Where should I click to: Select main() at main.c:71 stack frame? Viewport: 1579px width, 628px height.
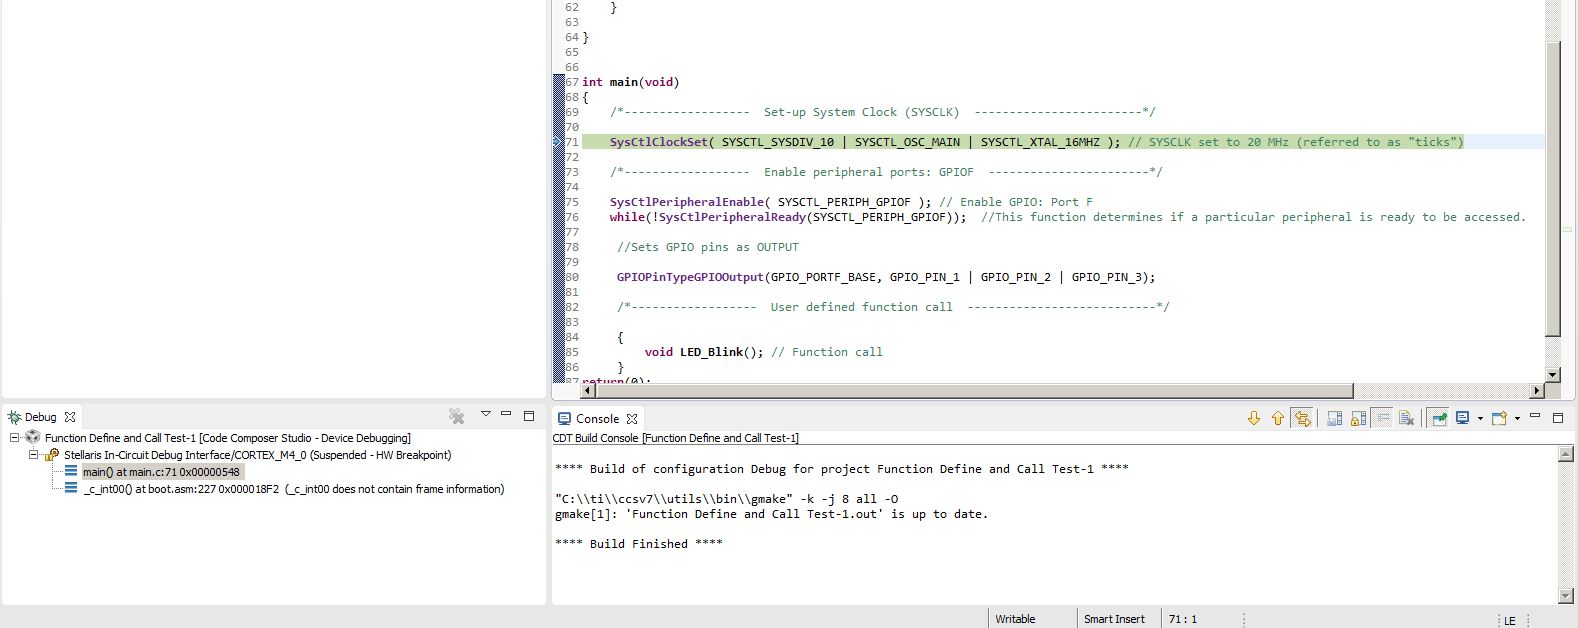tap(161, 472)
